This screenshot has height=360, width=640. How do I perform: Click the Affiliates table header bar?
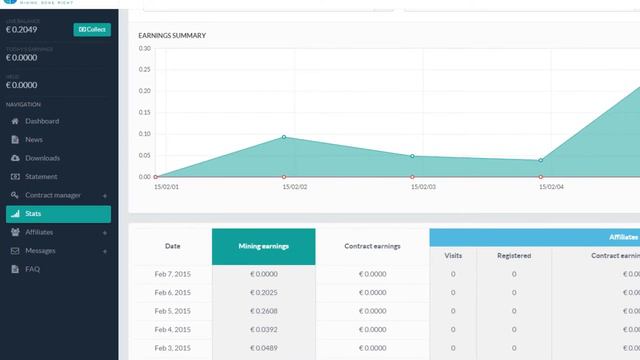(x=535, y=237)
